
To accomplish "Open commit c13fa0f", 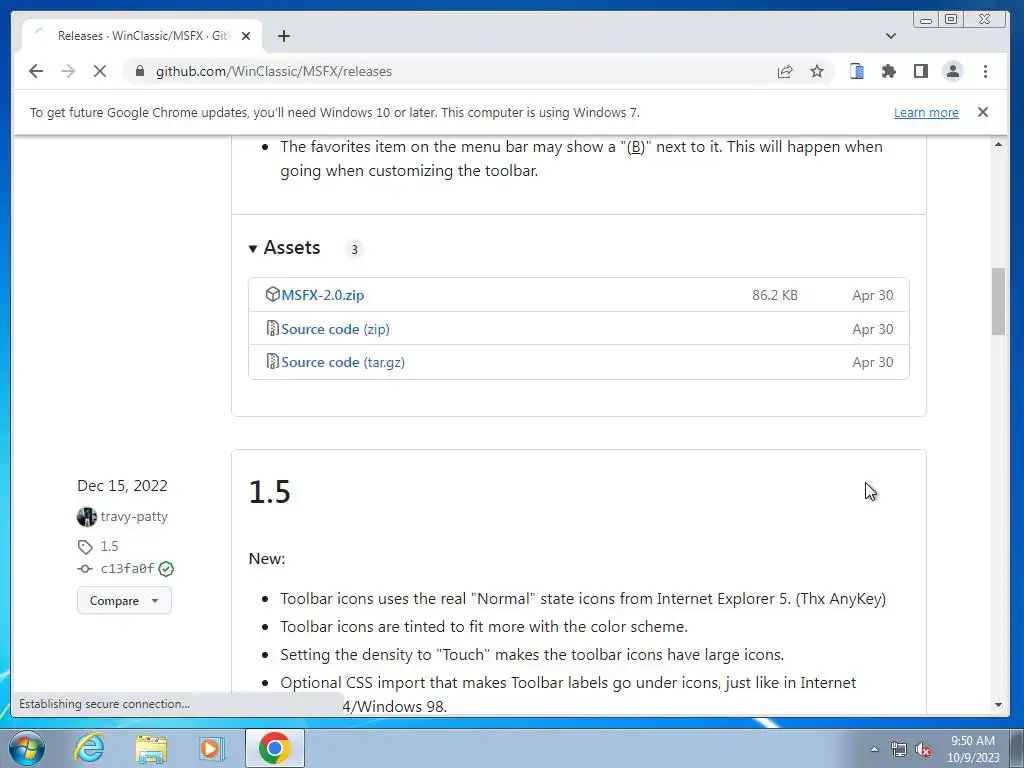I will pyautogui.click(x=127, y=569).
